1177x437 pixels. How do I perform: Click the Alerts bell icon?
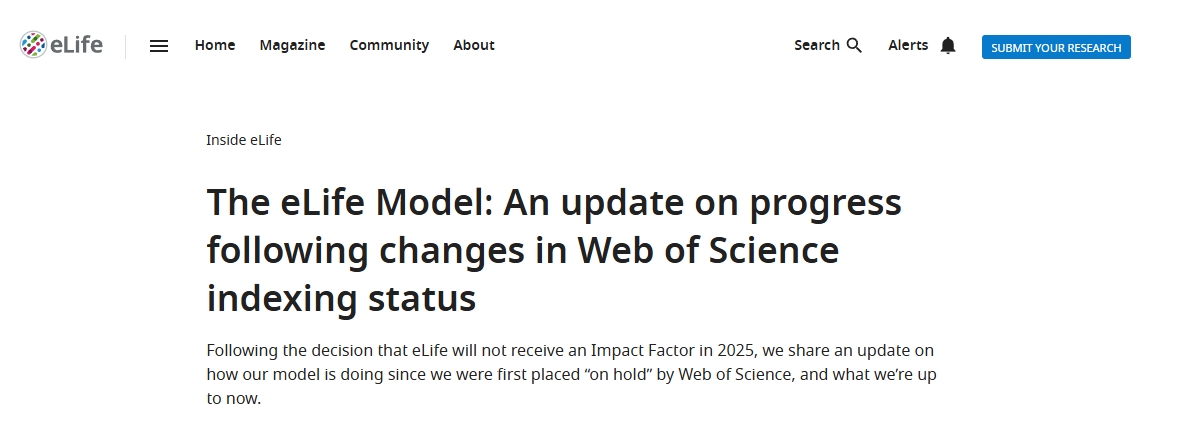pyautogui.click(x=948, y=46)
